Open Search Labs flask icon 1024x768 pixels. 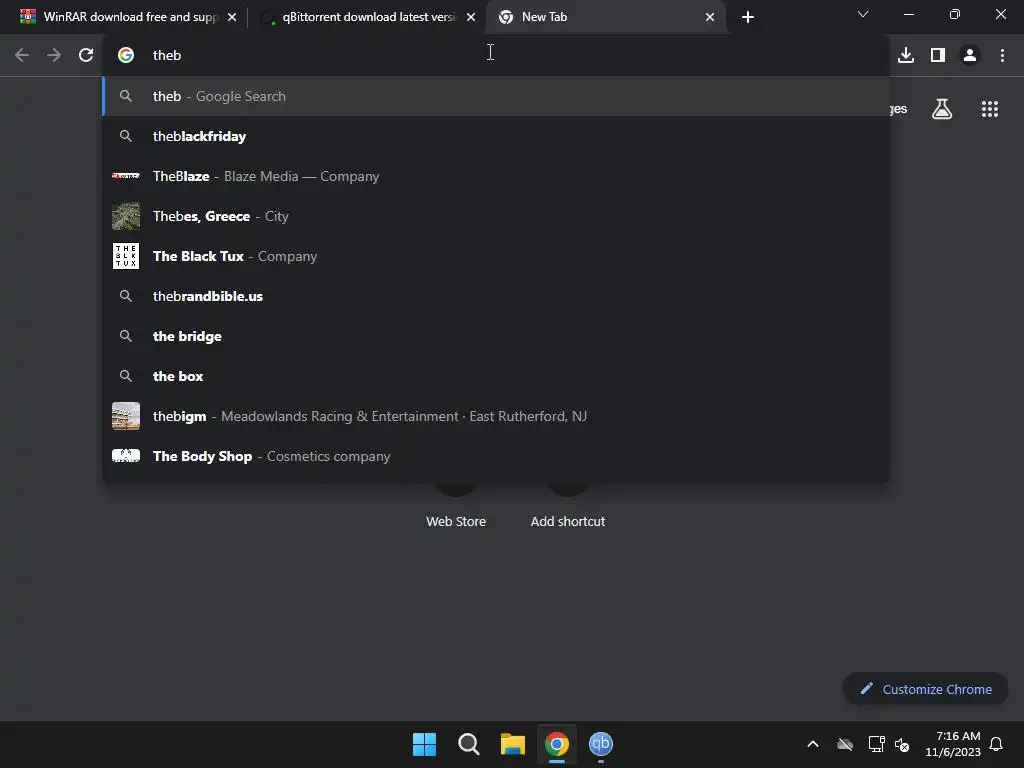(942, 109)
